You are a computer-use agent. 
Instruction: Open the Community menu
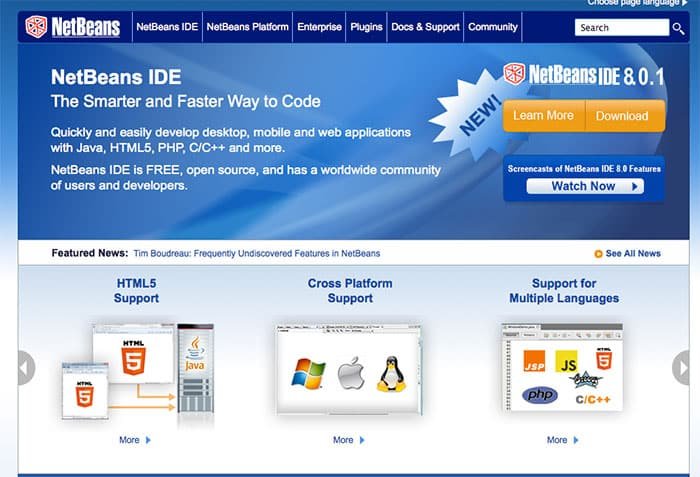(493, 27)
